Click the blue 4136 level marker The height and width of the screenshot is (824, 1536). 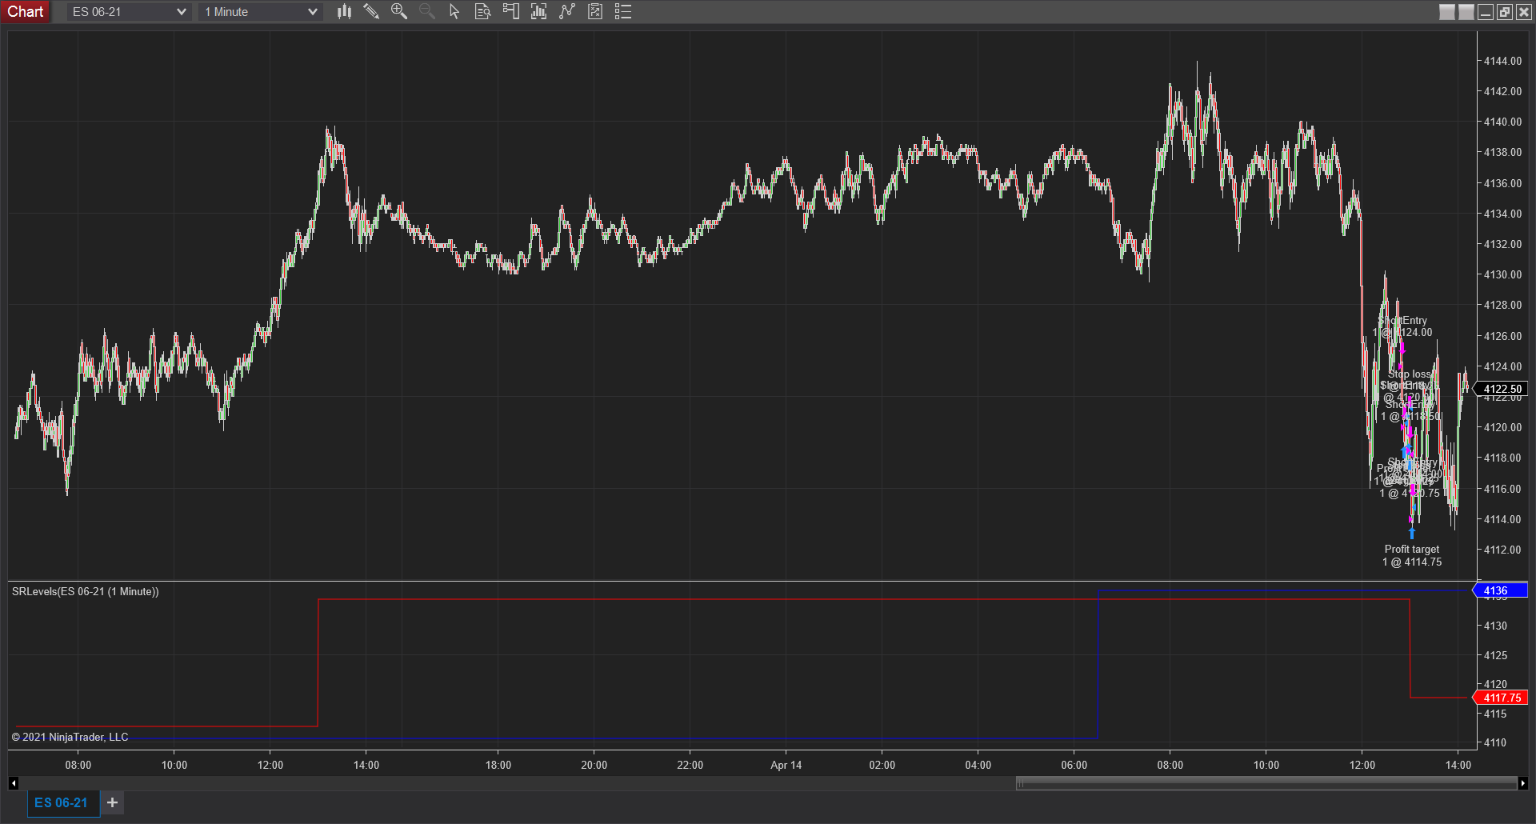(x=1501, y=591)
